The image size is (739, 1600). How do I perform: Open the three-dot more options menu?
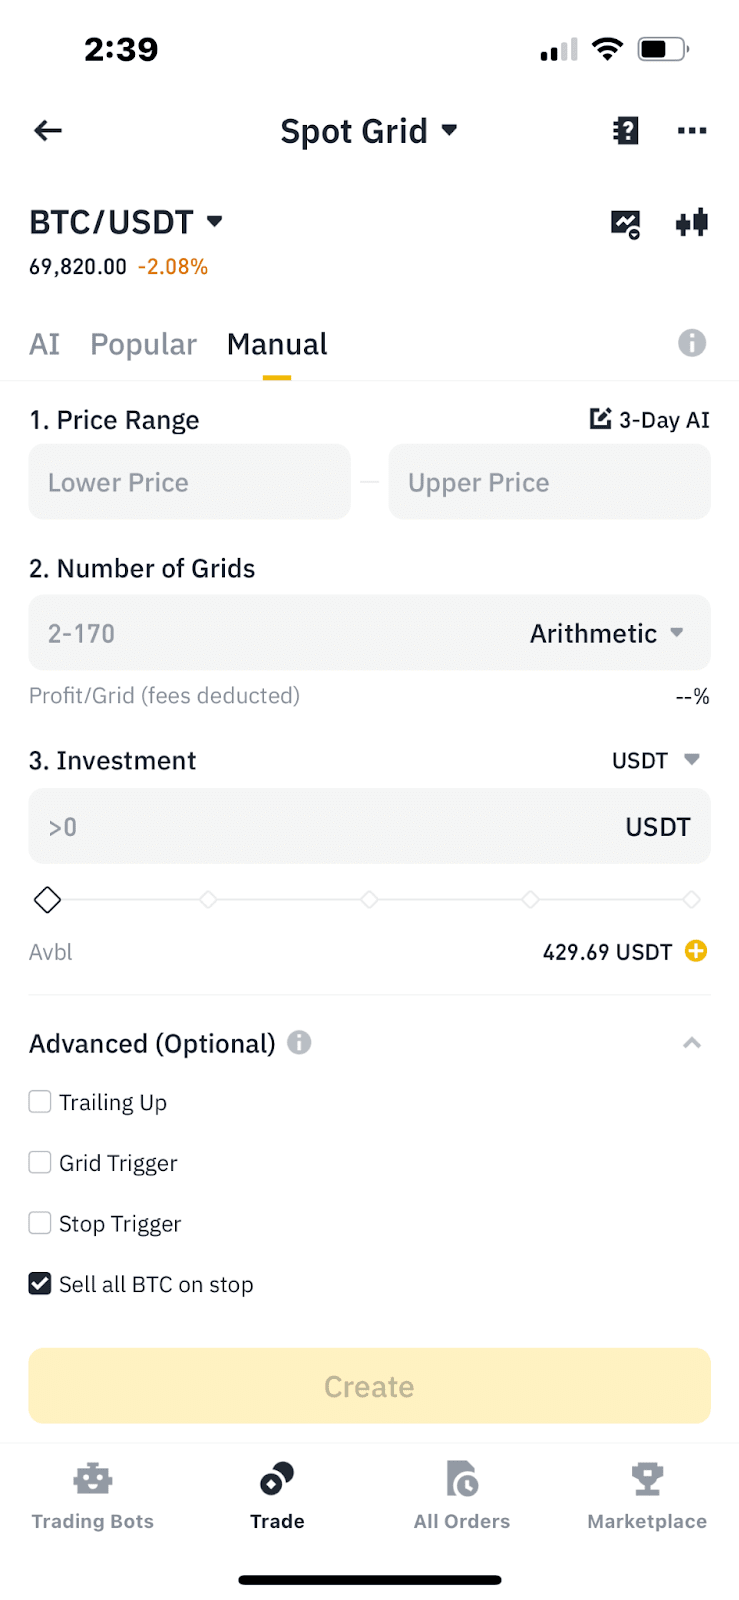691,131
